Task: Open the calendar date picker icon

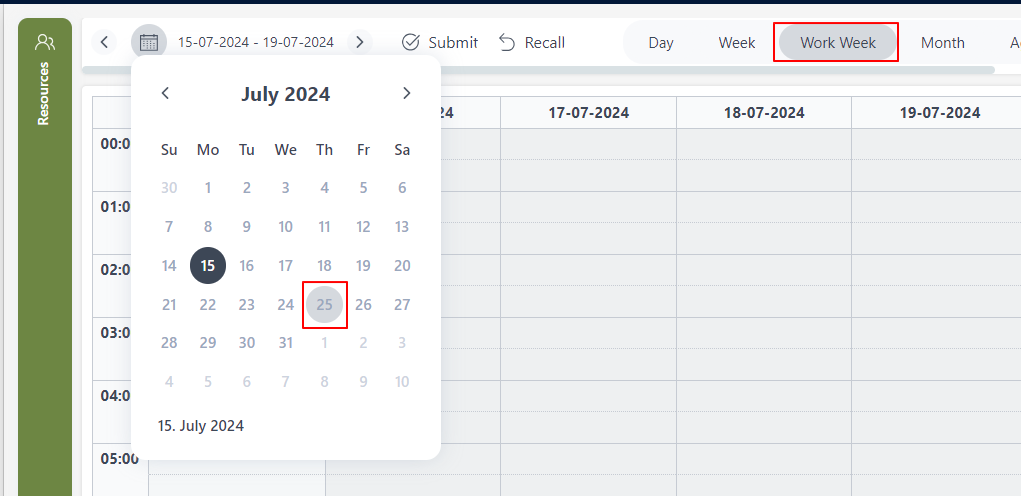Action: pos(149,42)
